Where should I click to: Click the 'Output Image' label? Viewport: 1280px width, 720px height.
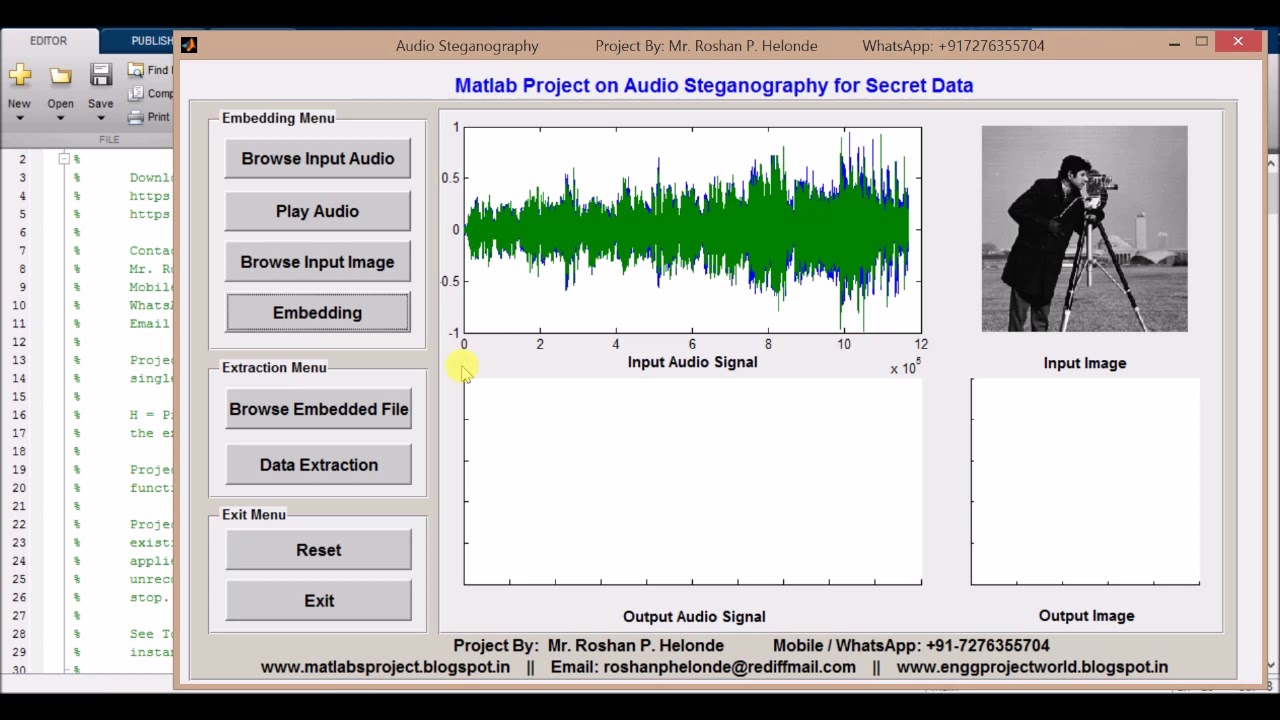(1086, 616)
